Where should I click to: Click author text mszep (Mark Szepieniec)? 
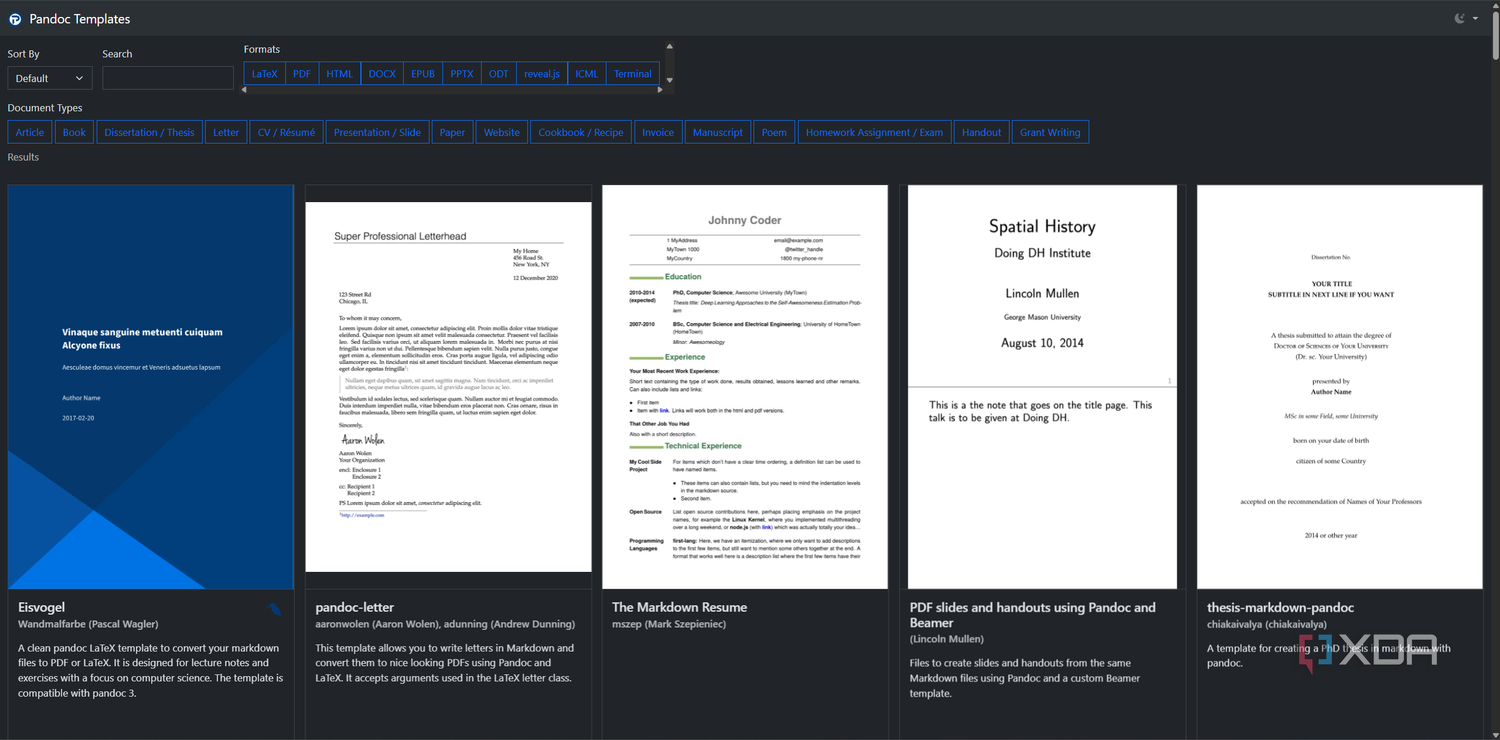pos(669,624)
